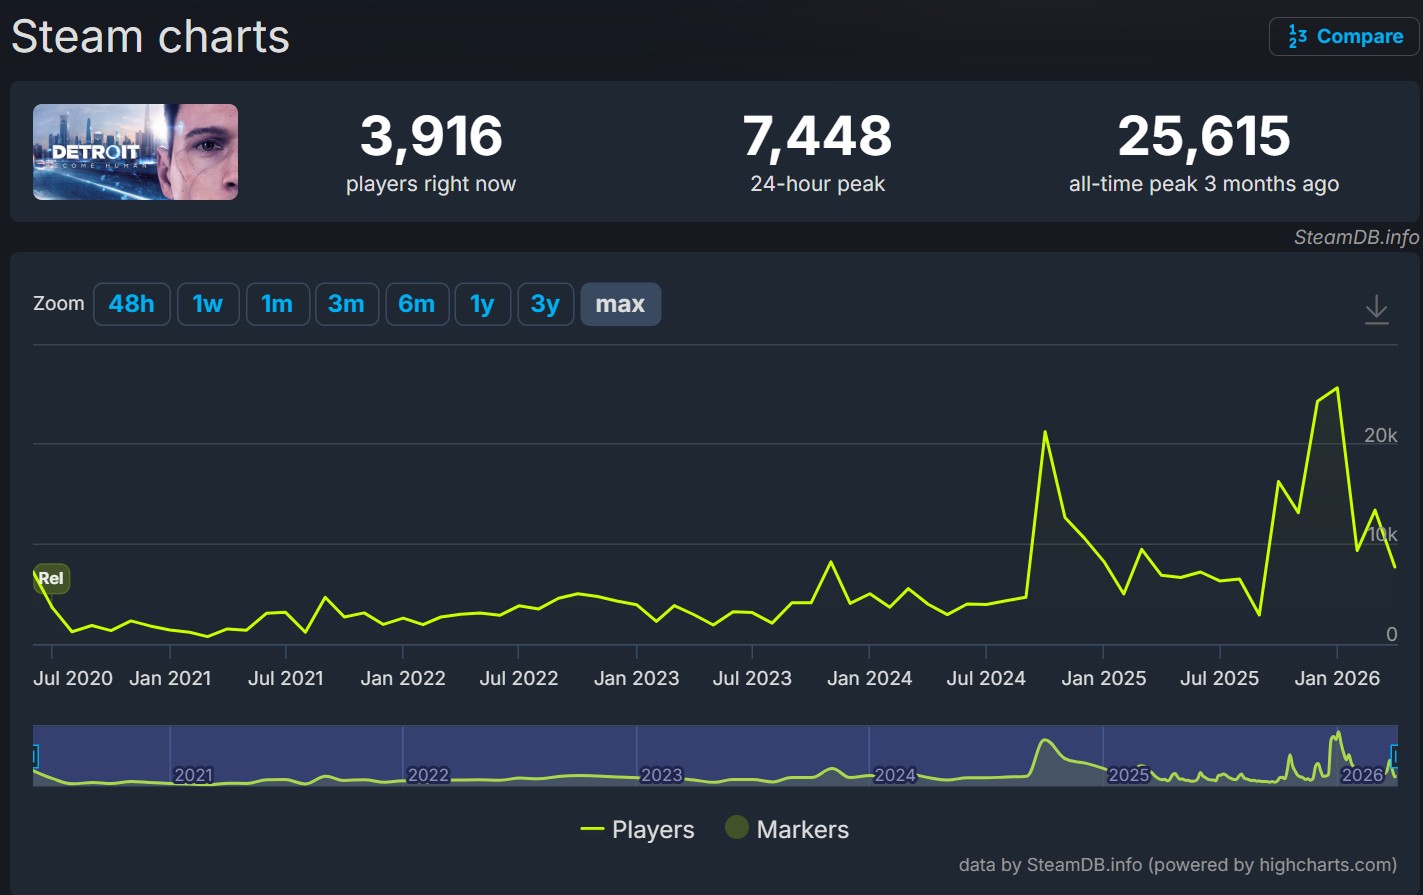Click the 'players right now' caption

[x=431, y=184]
